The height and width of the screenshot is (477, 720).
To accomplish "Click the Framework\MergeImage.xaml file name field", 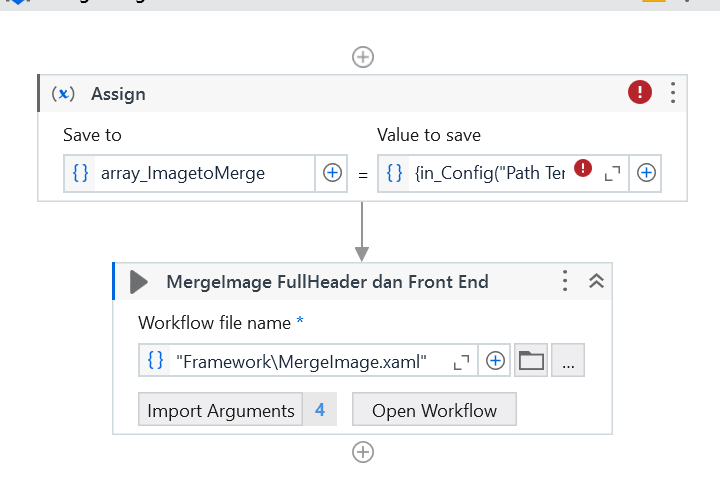I will pyautogui.click(x=300, y=361).
